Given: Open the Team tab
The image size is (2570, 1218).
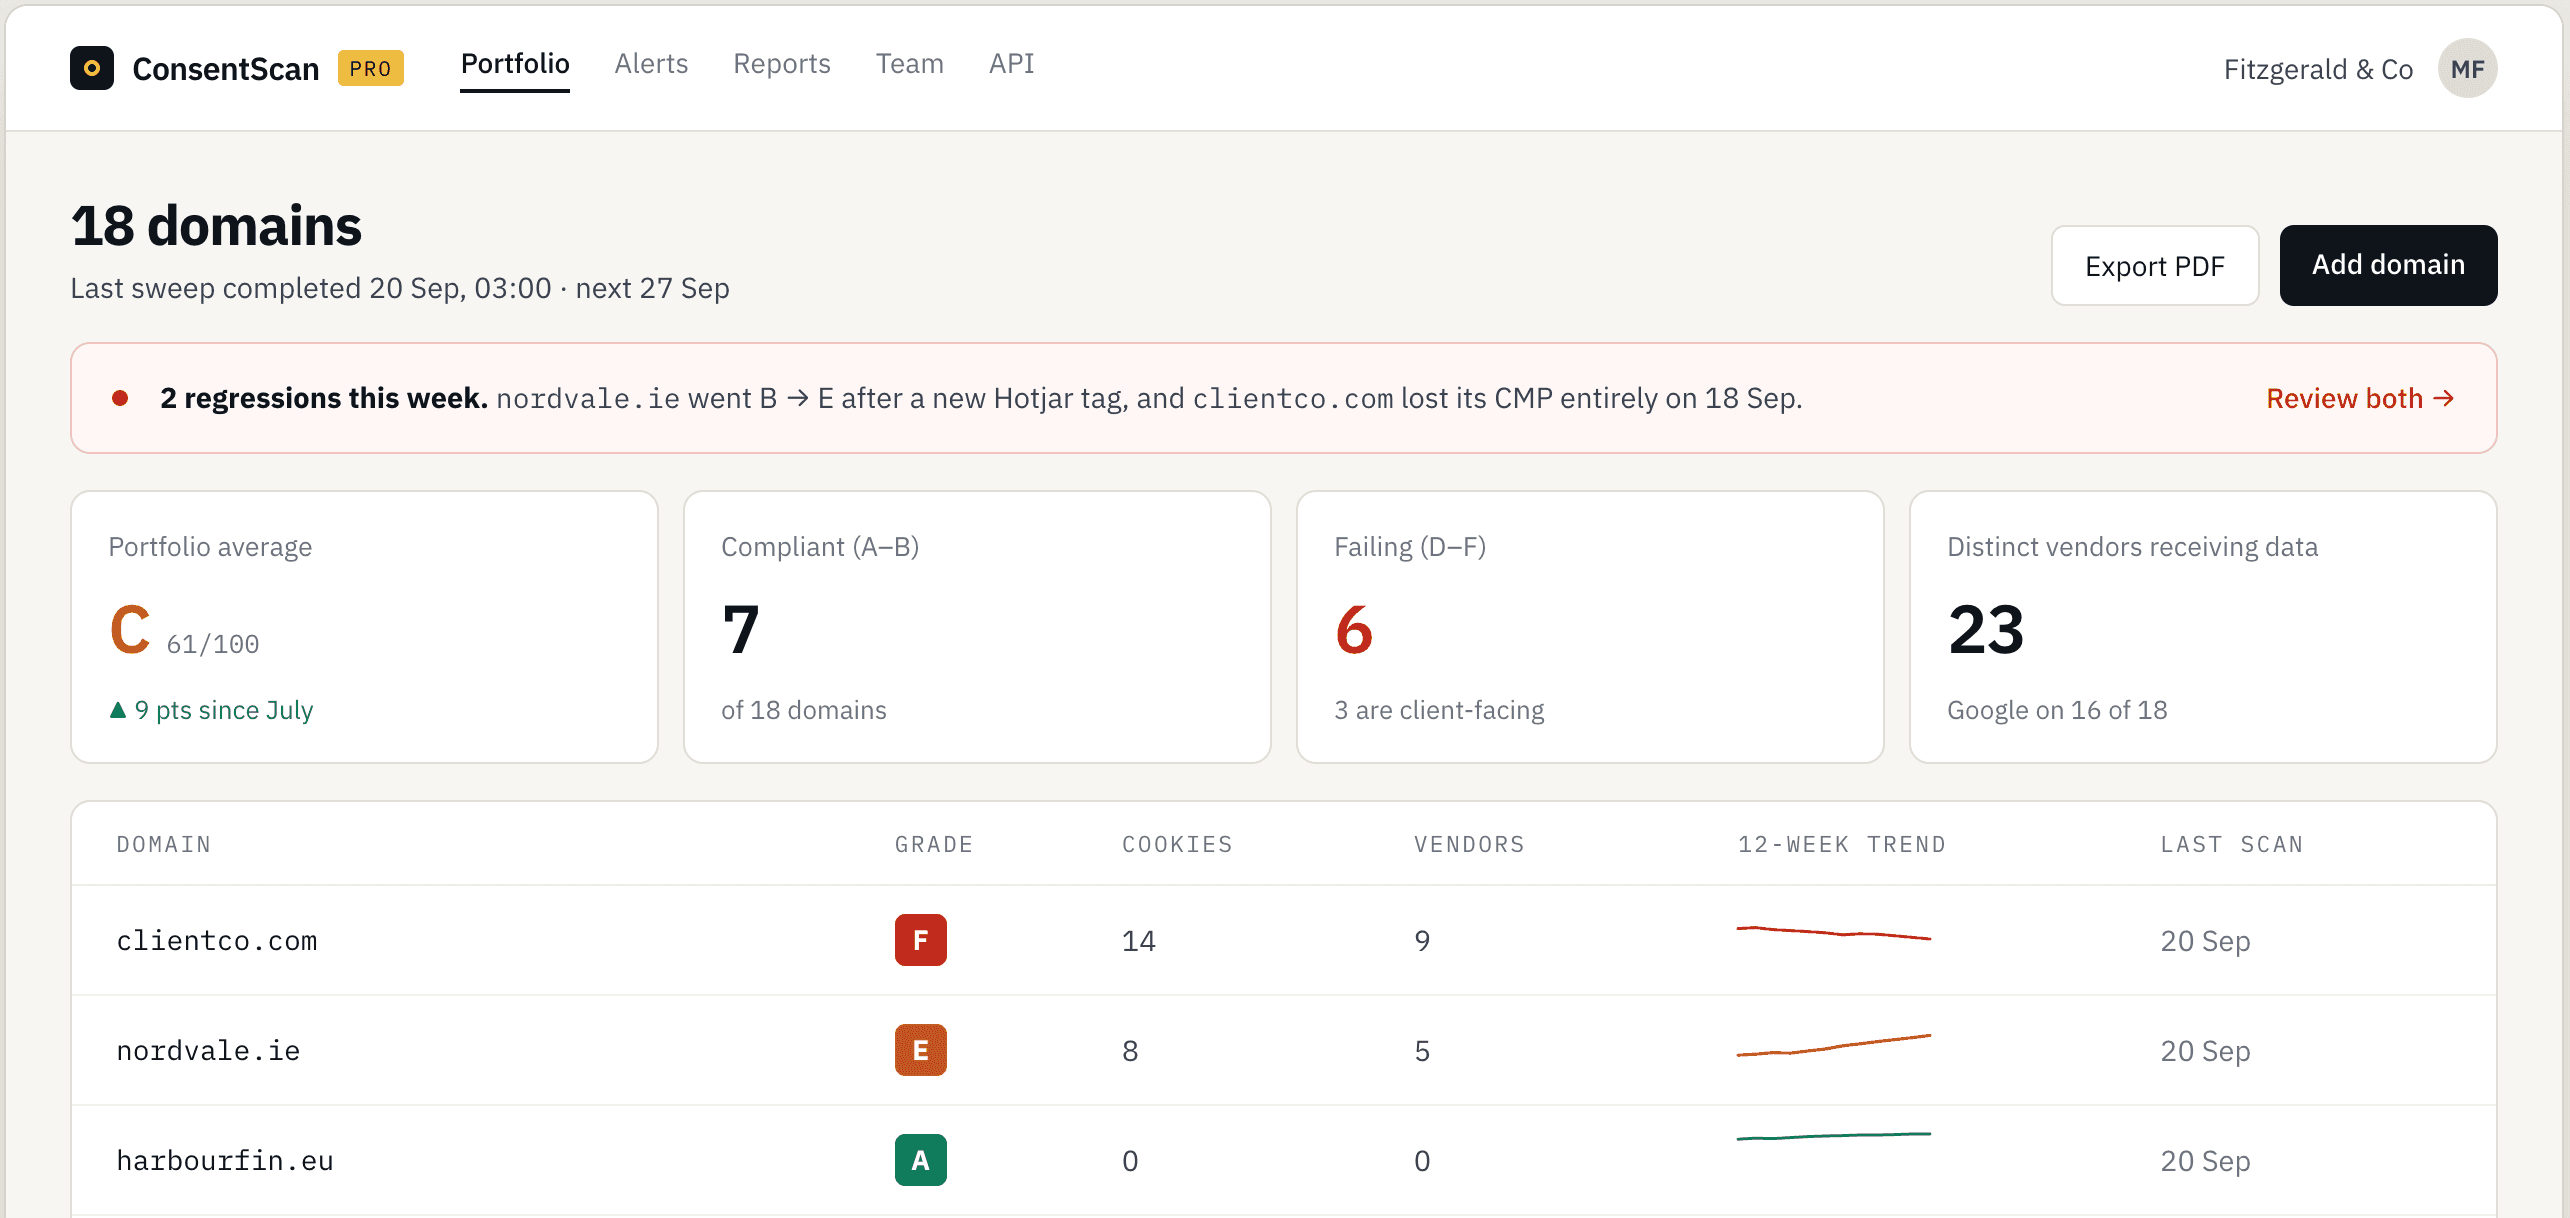Looking at the screenshot, I should (910, 64).
